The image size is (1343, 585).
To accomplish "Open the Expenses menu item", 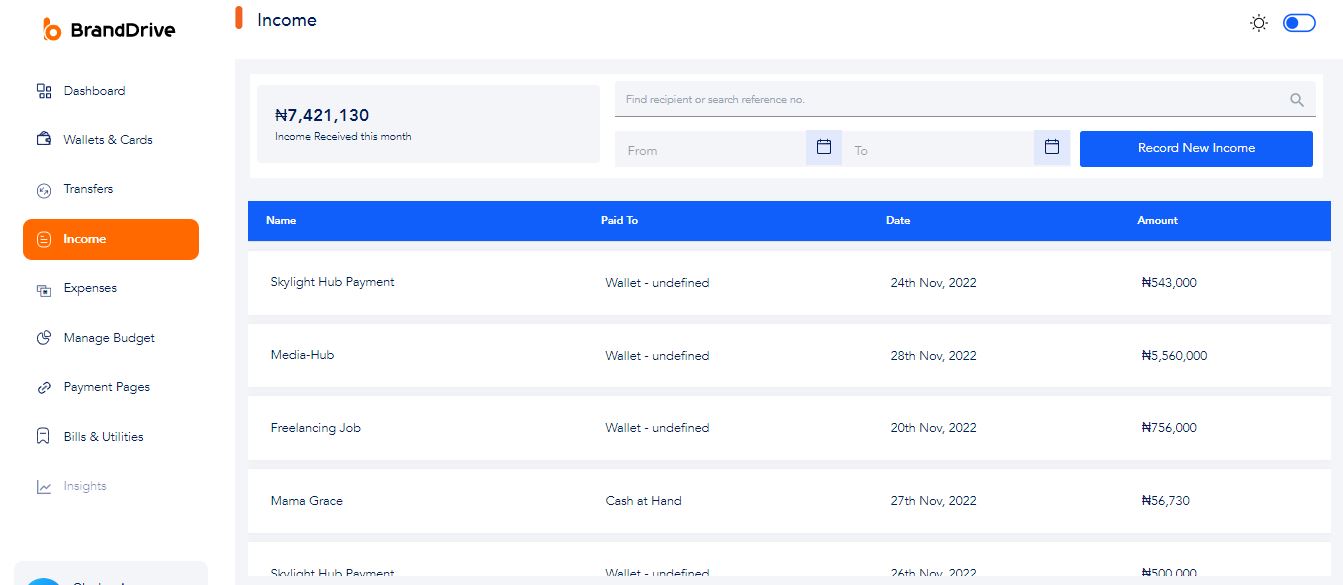I will point(90,288).
